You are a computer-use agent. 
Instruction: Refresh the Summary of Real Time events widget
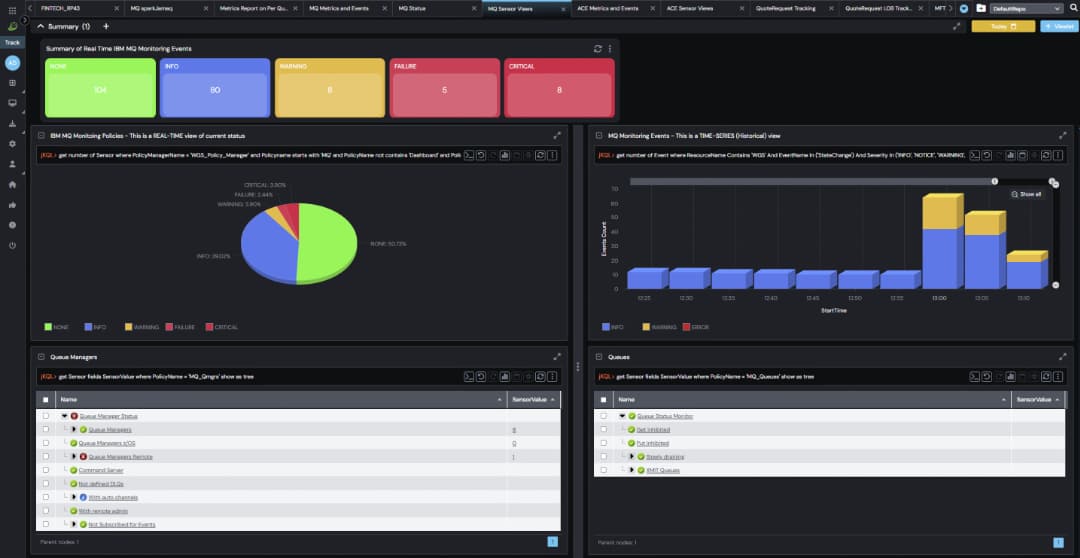click(598, 49)
